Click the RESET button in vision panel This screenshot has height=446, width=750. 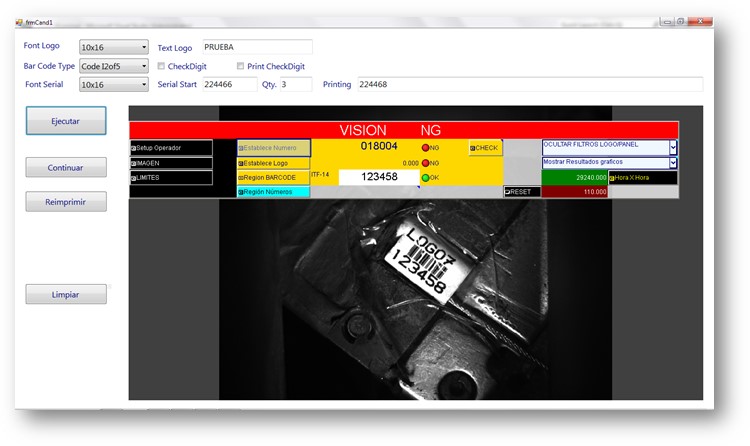click(x=522, y=191)
